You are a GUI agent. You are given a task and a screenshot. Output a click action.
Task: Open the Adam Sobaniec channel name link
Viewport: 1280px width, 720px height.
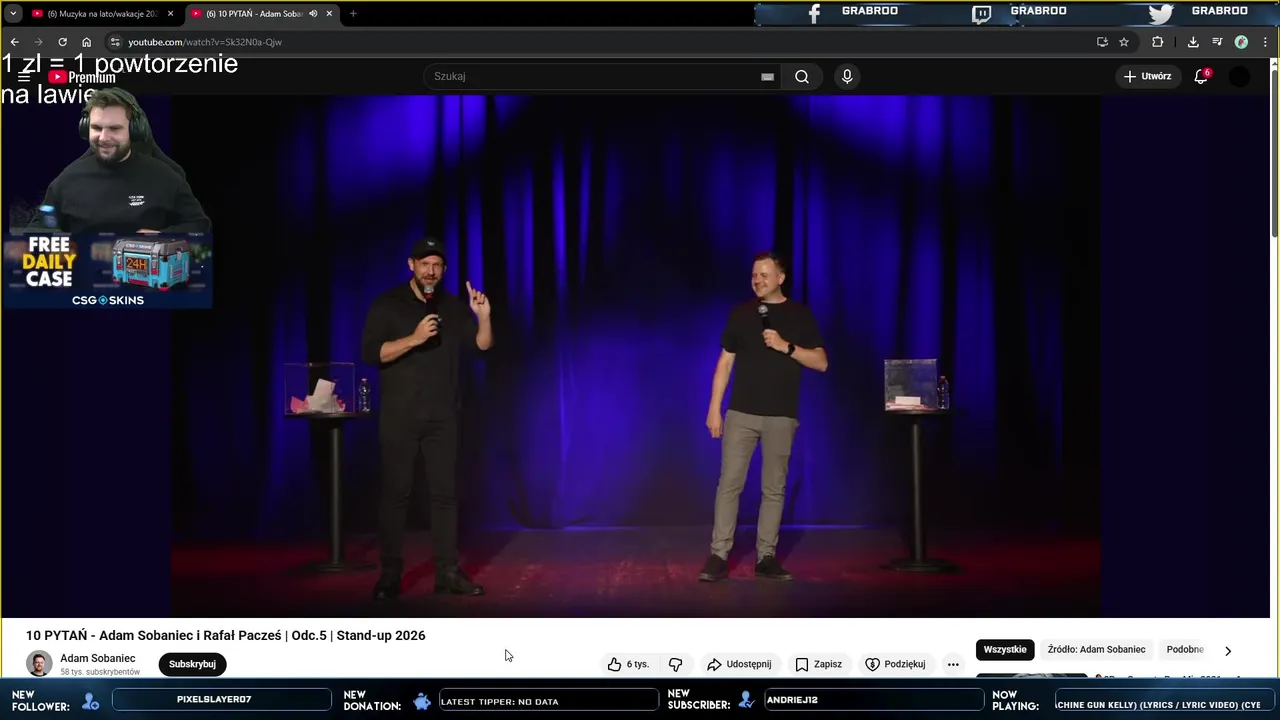[98, 658]
